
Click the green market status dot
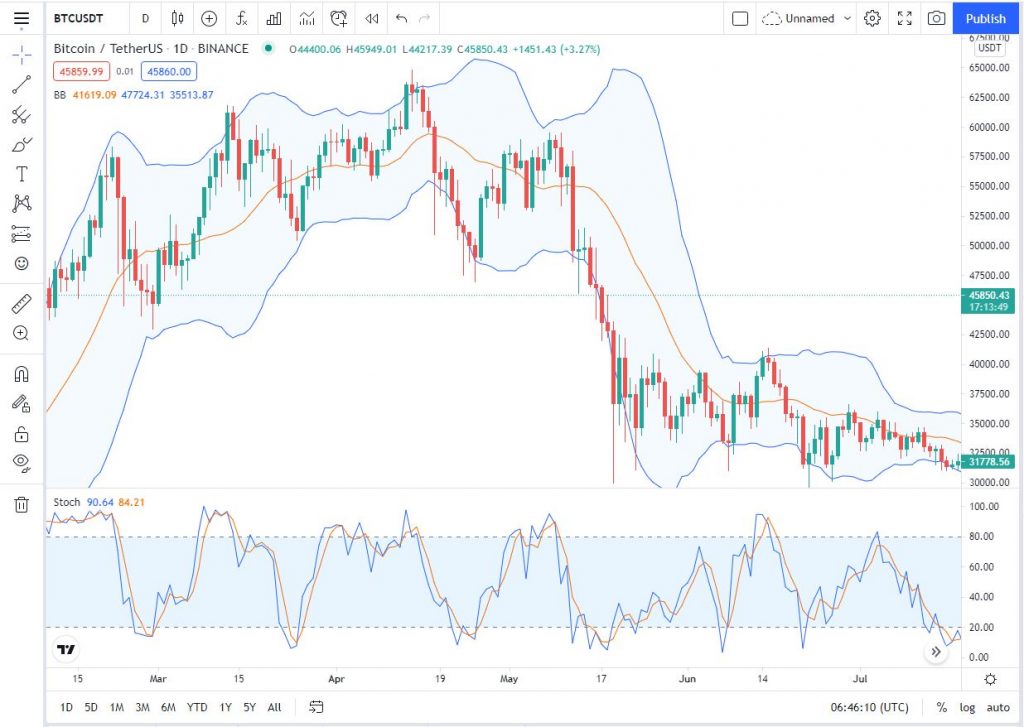268,48
